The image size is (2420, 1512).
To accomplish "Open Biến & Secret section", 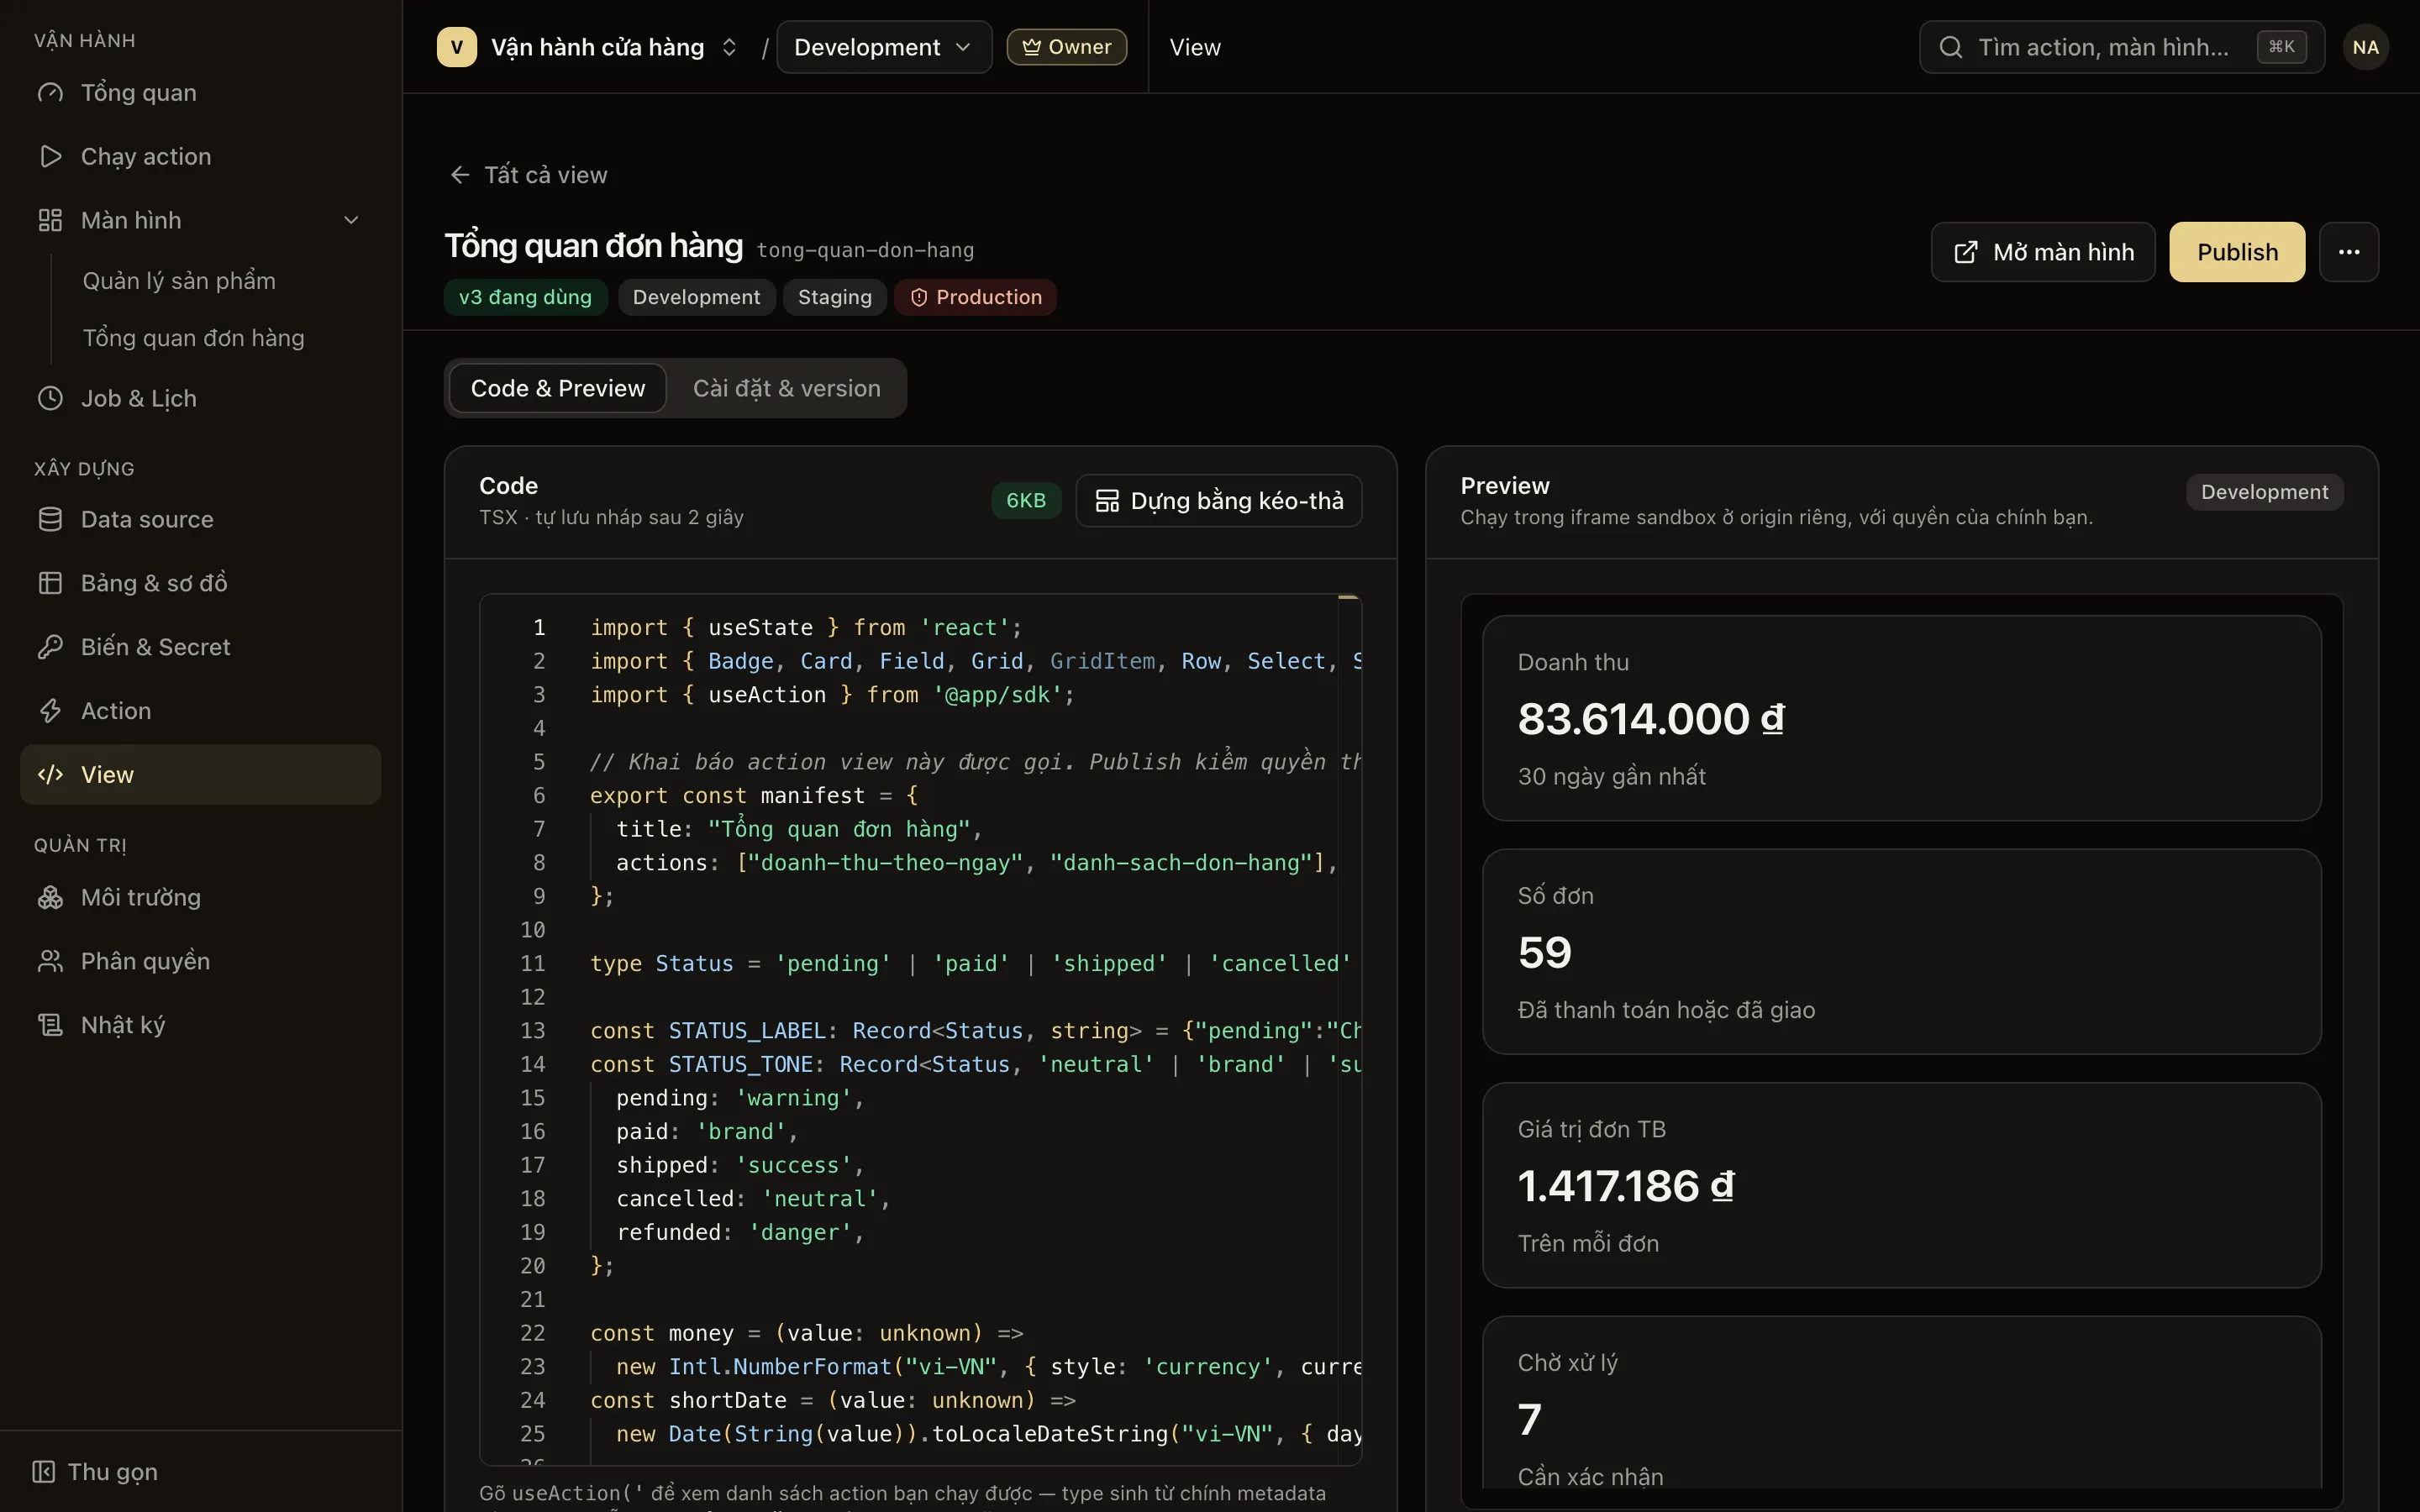I will click(x=200, y=647).
